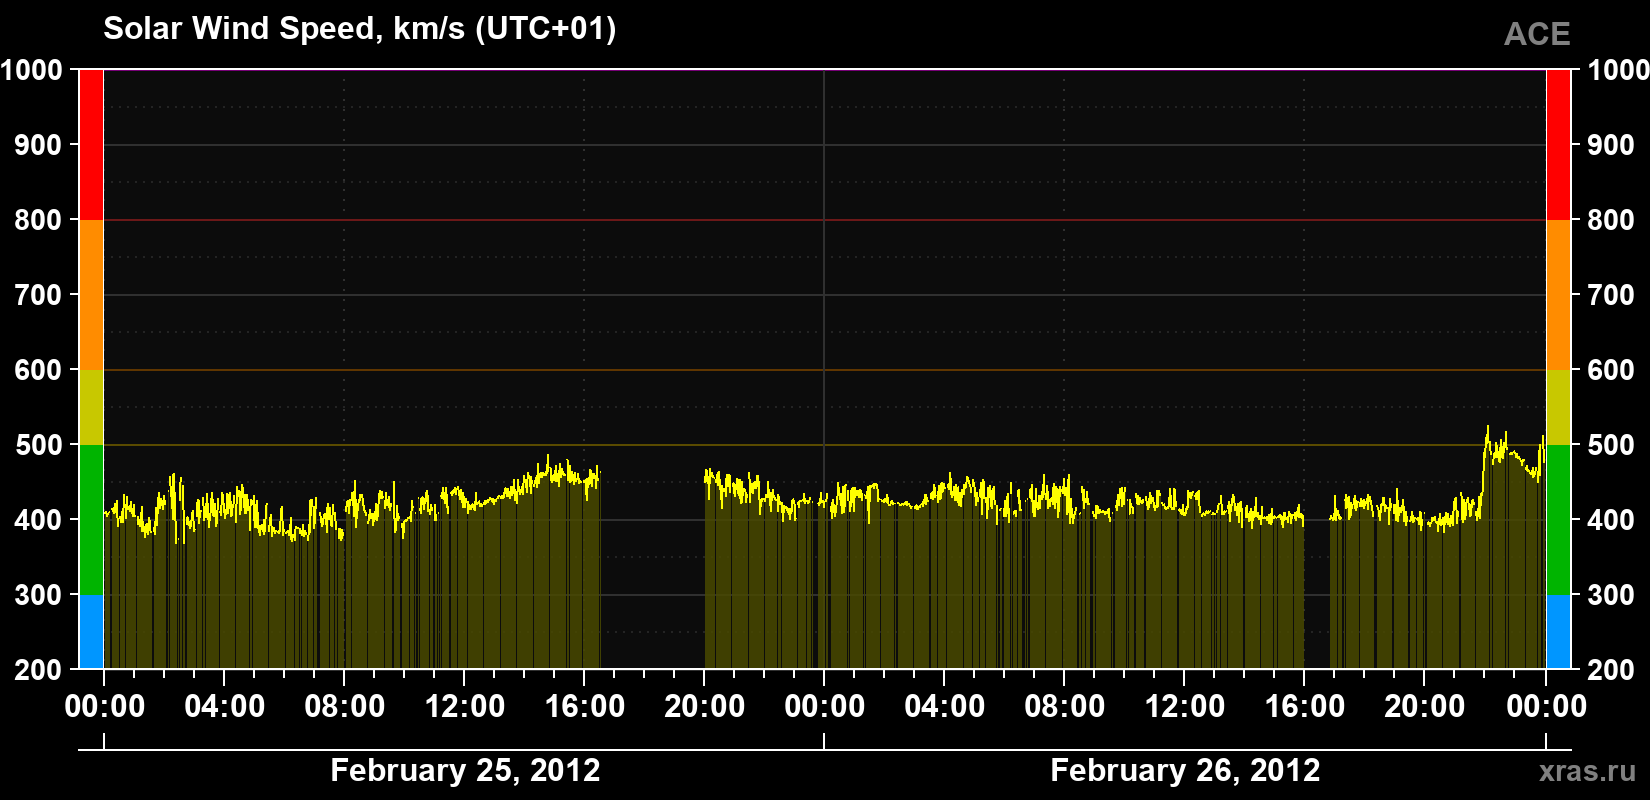The image size is (1650, 800).
Task: Click the red segment of left color scale
Action: 91,145
